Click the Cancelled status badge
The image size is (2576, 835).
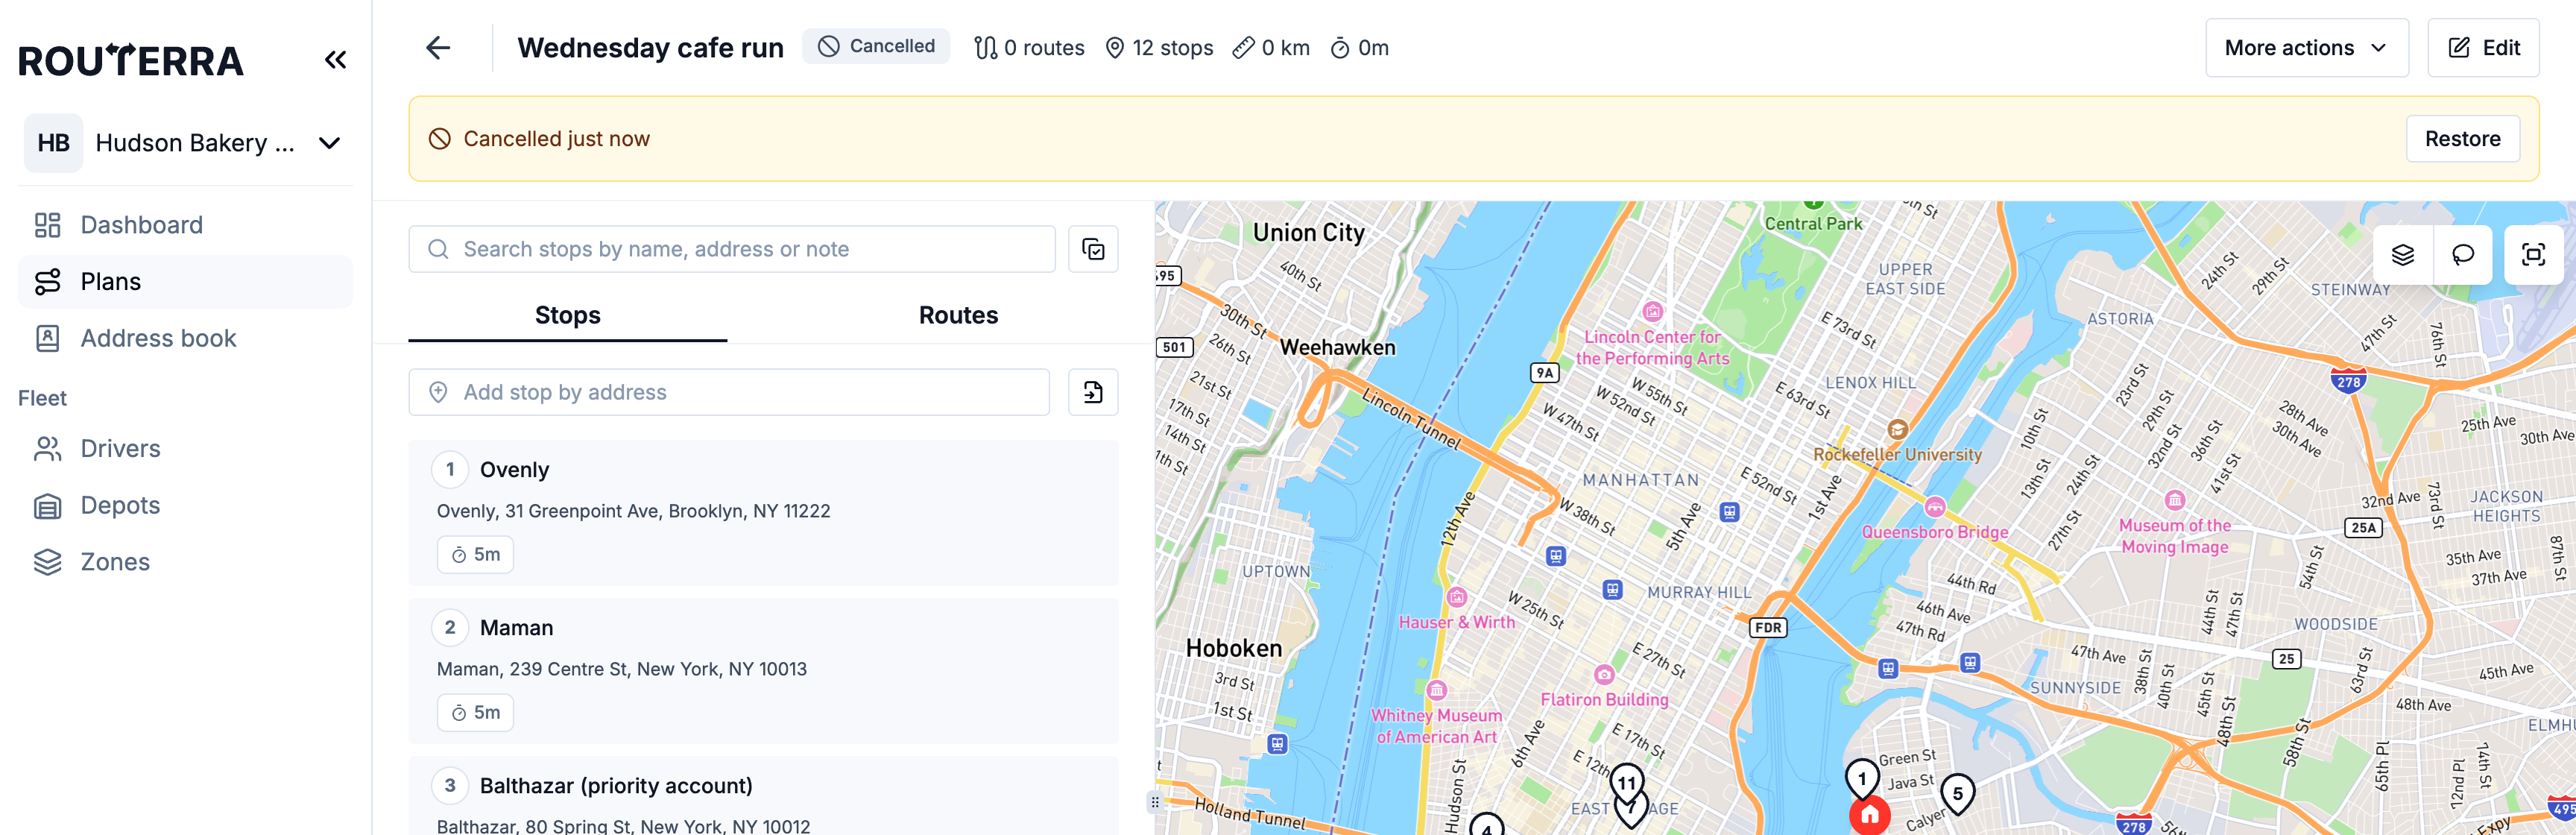point(876,46)
